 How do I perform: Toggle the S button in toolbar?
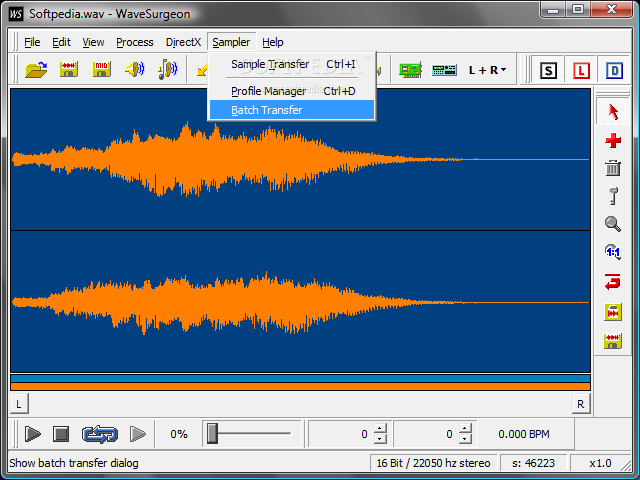point(548,71)
